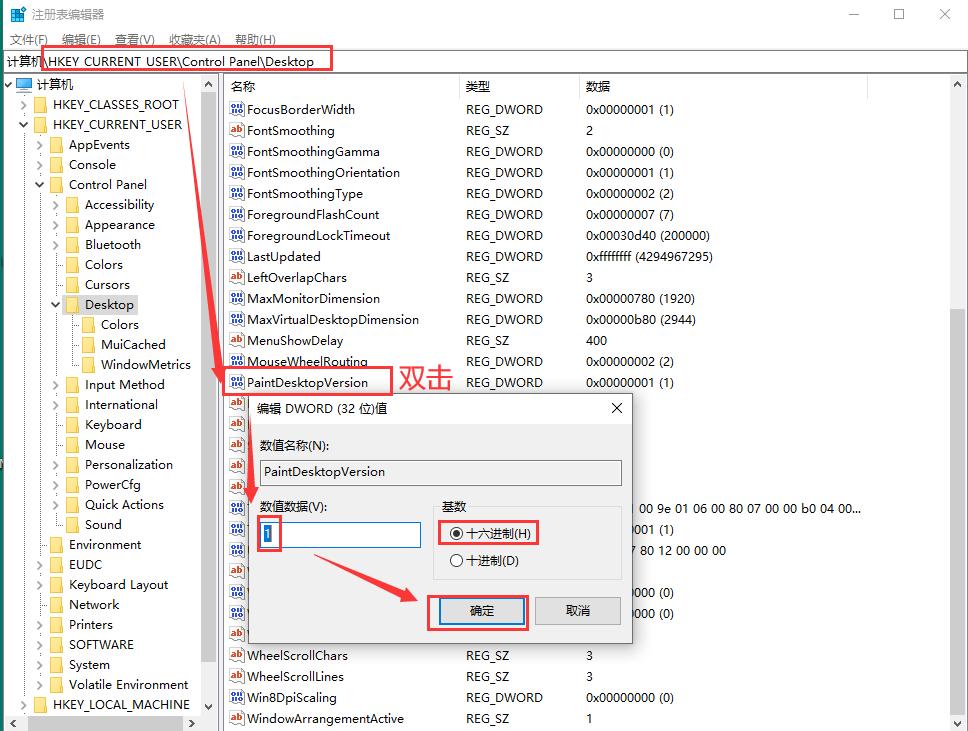
Task: Click the value data (数值数据) input field
Action: pos(340,535)
